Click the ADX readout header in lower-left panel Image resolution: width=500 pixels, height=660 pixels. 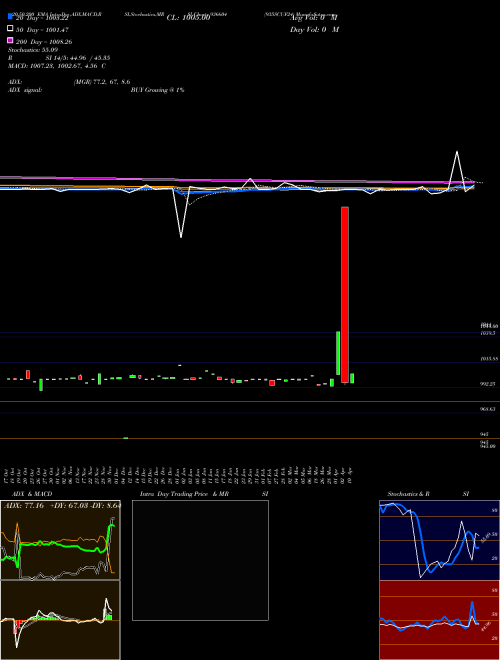coord(62,505)
